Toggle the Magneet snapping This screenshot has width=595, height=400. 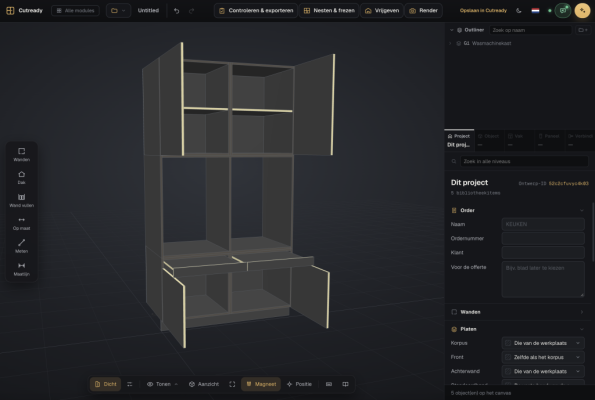click(x=261, y=384)
